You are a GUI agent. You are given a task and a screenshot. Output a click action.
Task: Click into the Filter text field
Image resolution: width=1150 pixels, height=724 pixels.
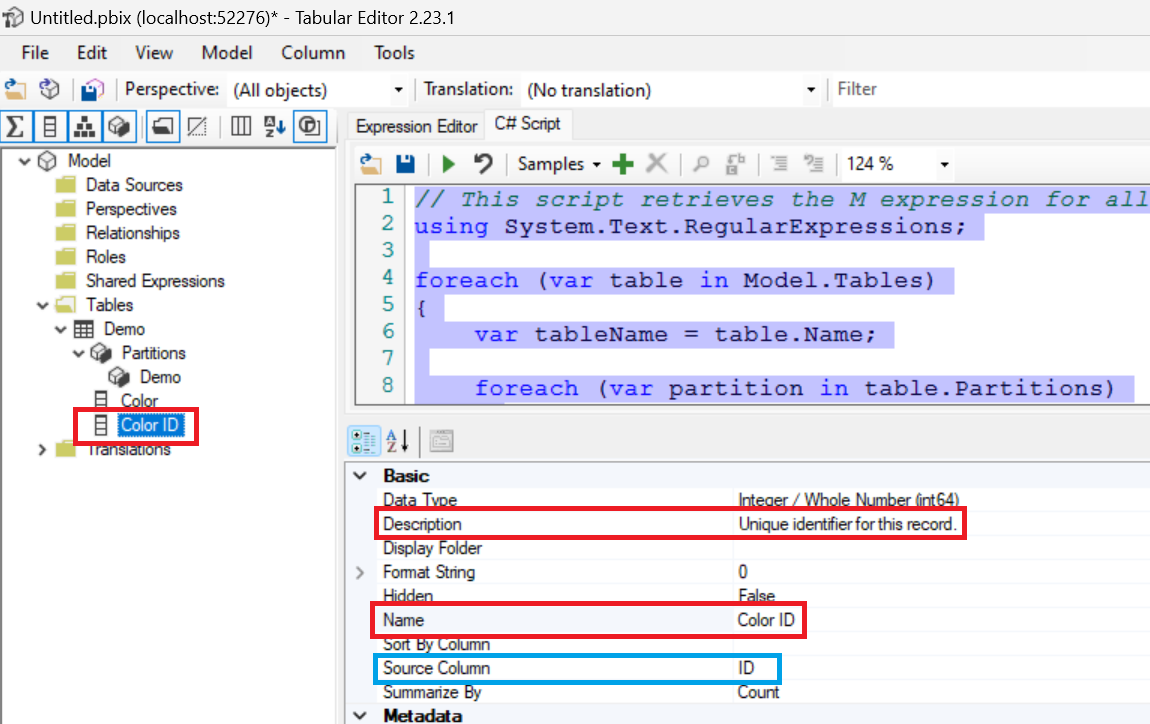click(990, 90)
